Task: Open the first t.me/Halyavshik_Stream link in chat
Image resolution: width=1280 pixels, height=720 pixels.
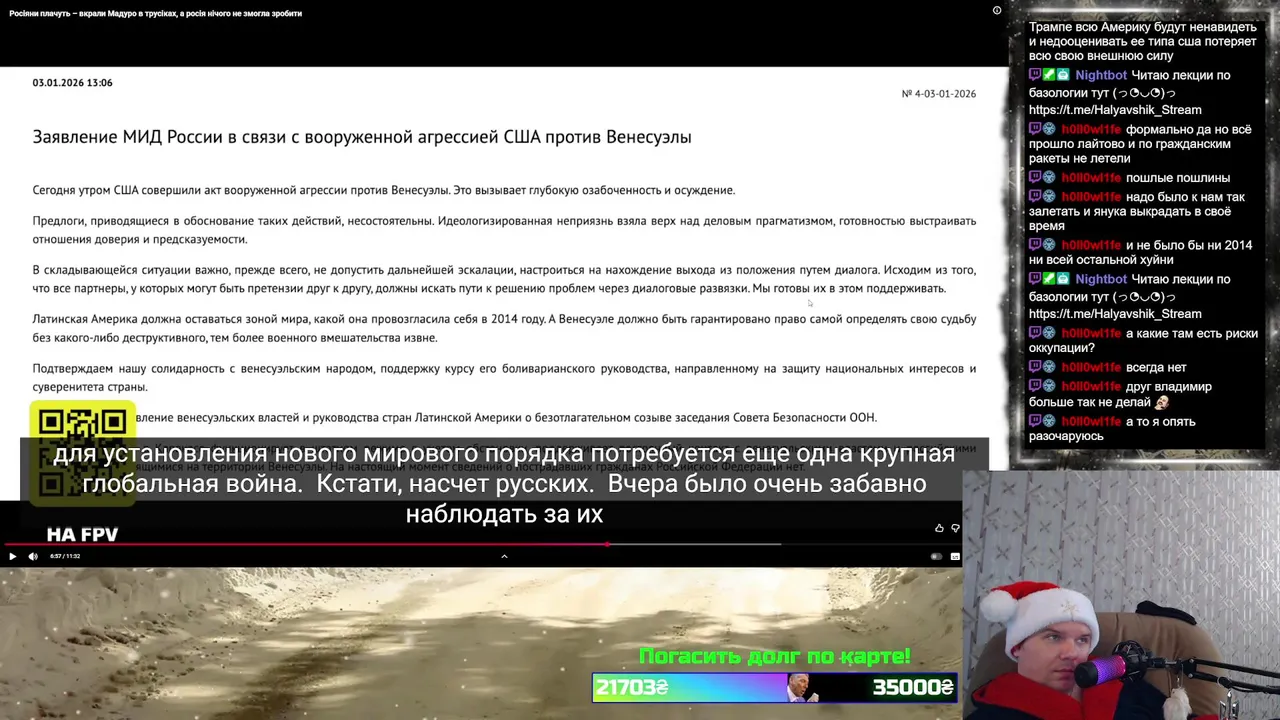Action: pos(1115,110)
